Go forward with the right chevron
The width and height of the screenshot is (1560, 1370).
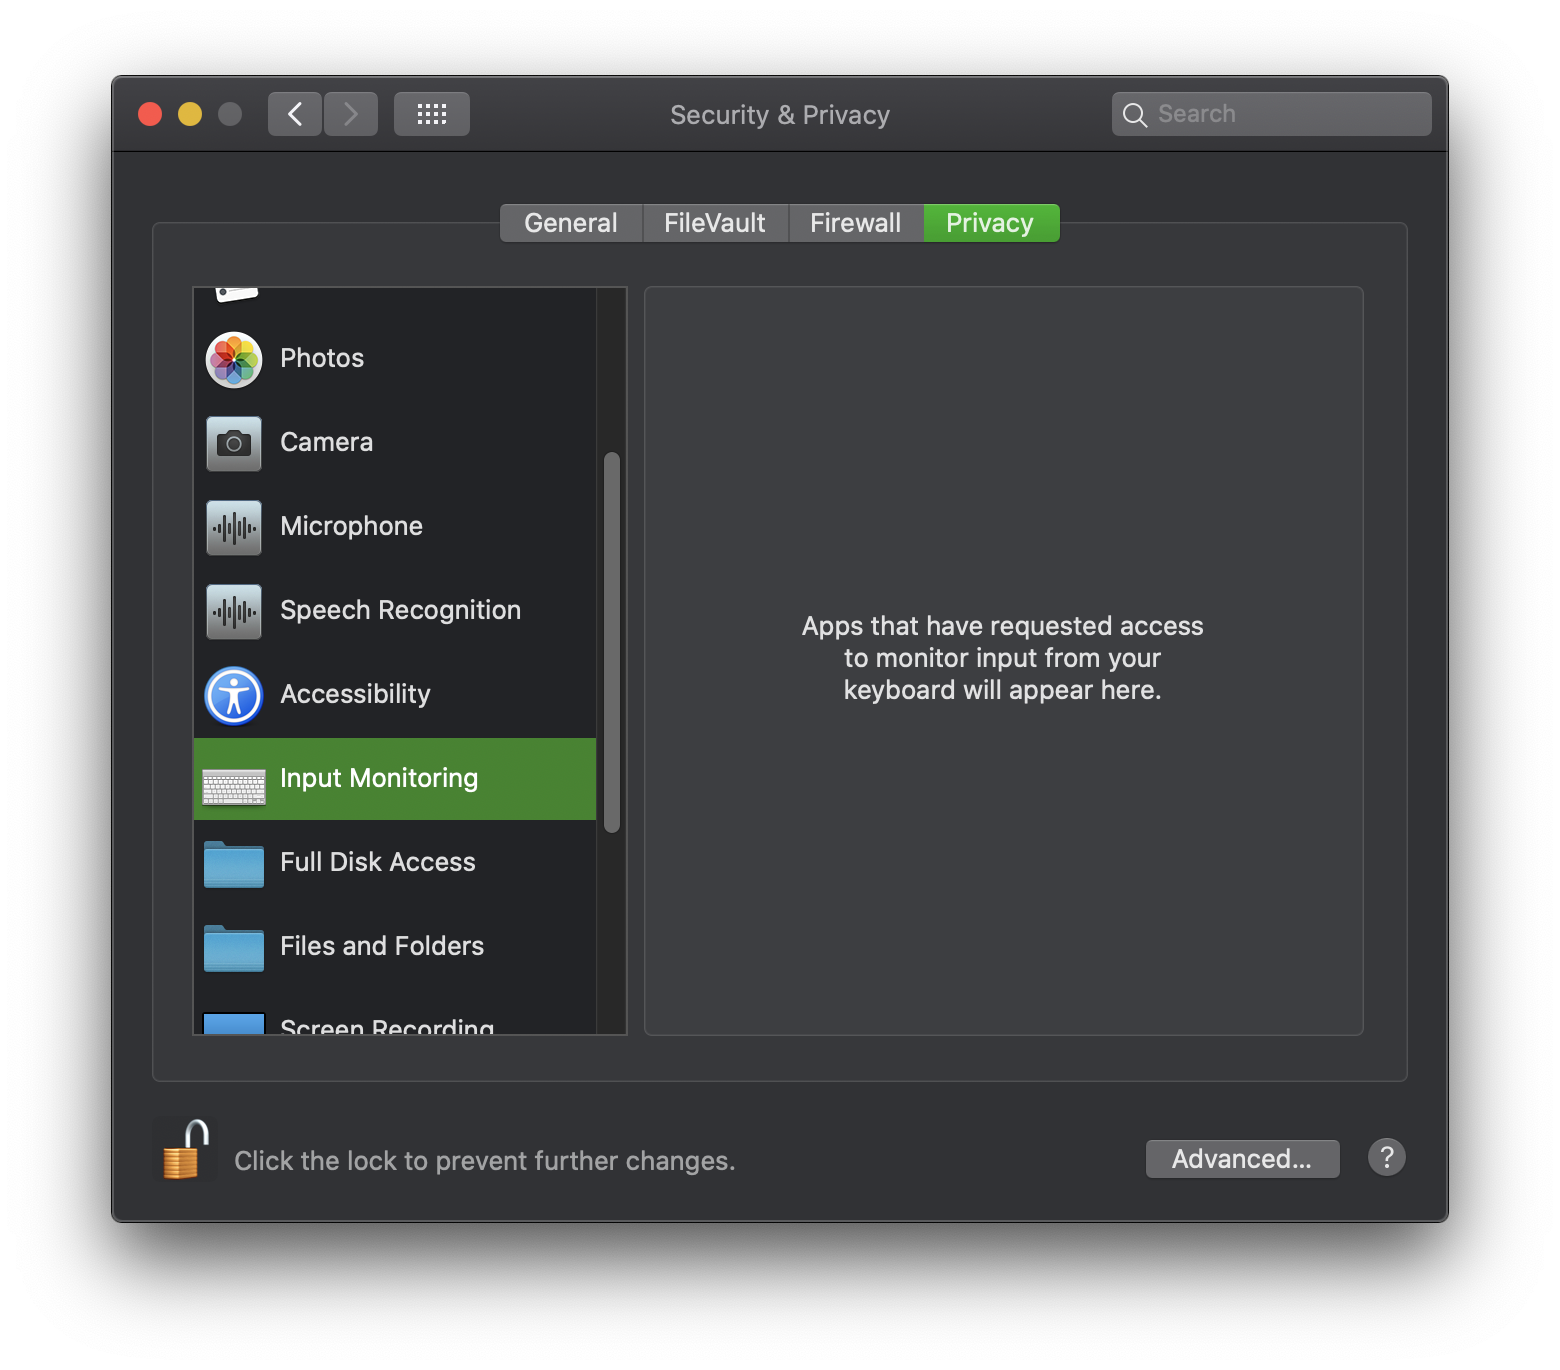click(x=351, y=114)
